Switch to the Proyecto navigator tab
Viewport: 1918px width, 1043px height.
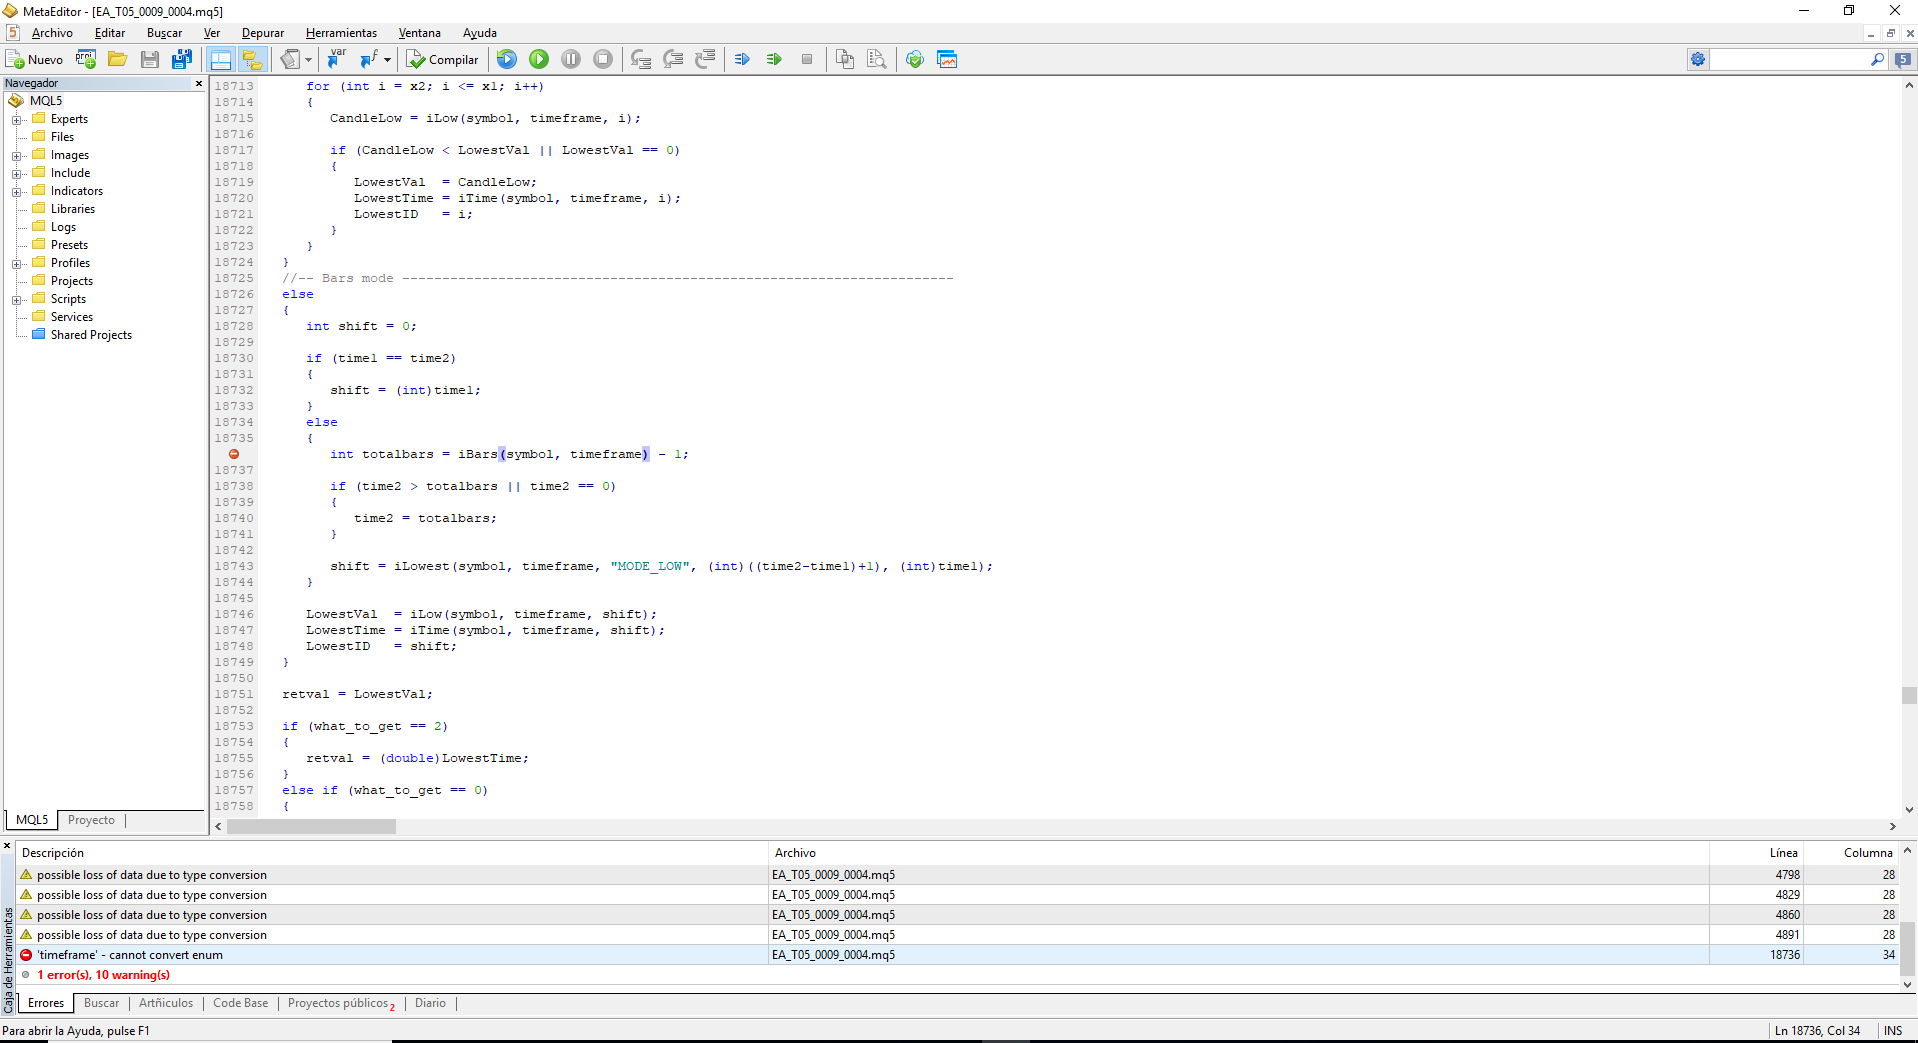coord(91,820)
